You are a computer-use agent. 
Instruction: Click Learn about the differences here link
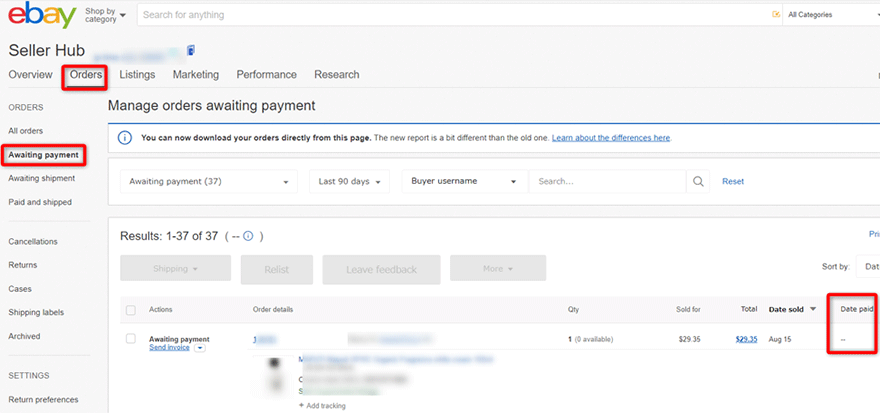tap(611, 137)
